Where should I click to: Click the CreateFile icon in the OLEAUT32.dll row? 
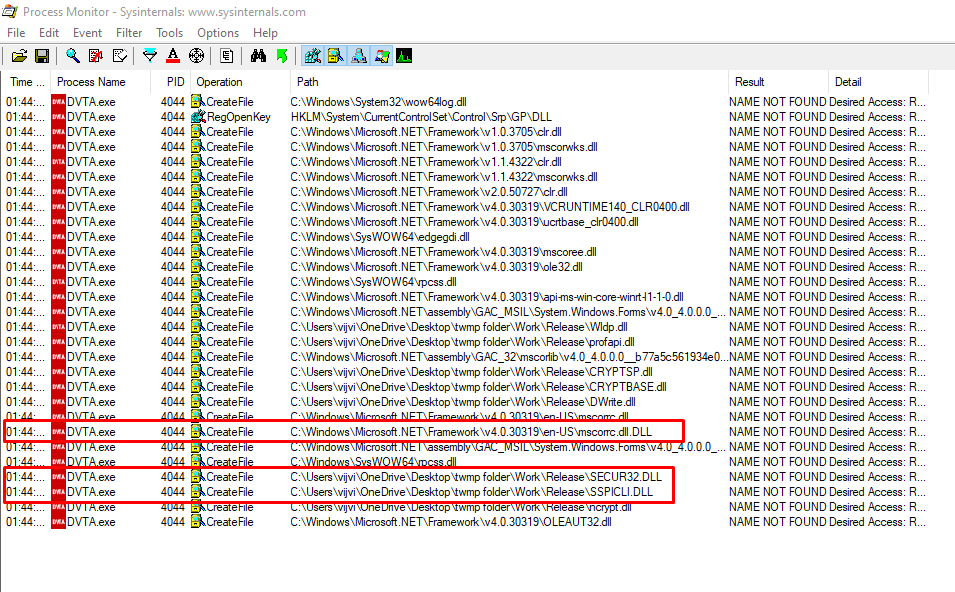[x=197, y=522]
